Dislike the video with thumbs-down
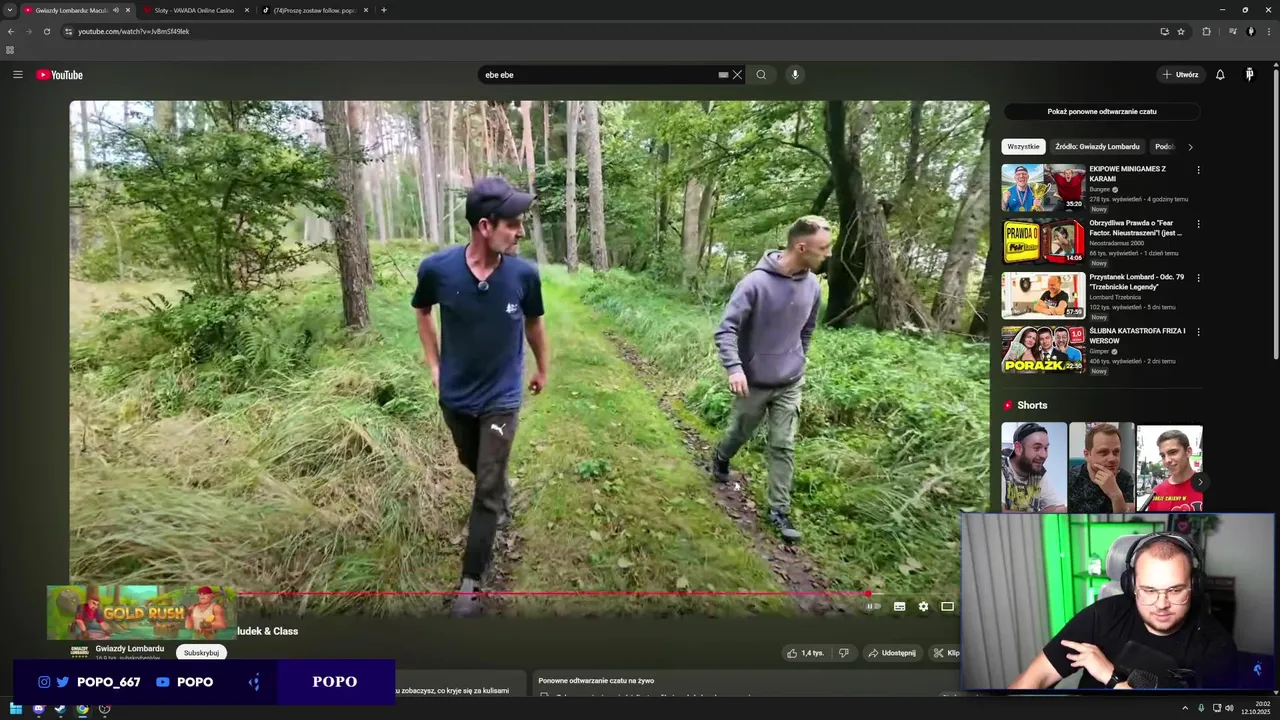 point(844,653)
